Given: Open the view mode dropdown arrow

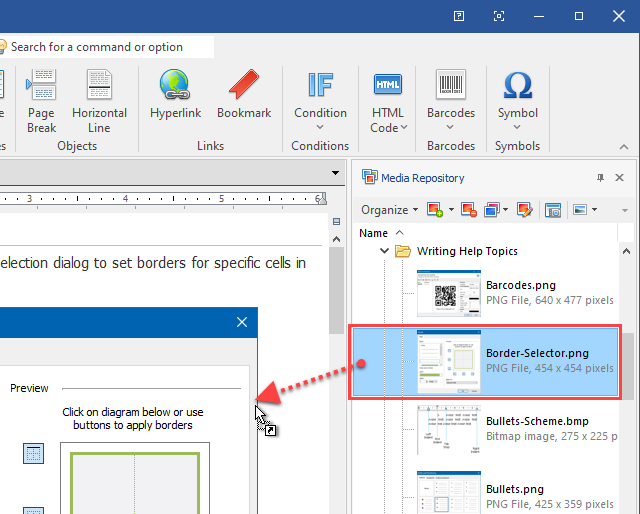Looking at the screenshot, I should coord(594,210).
